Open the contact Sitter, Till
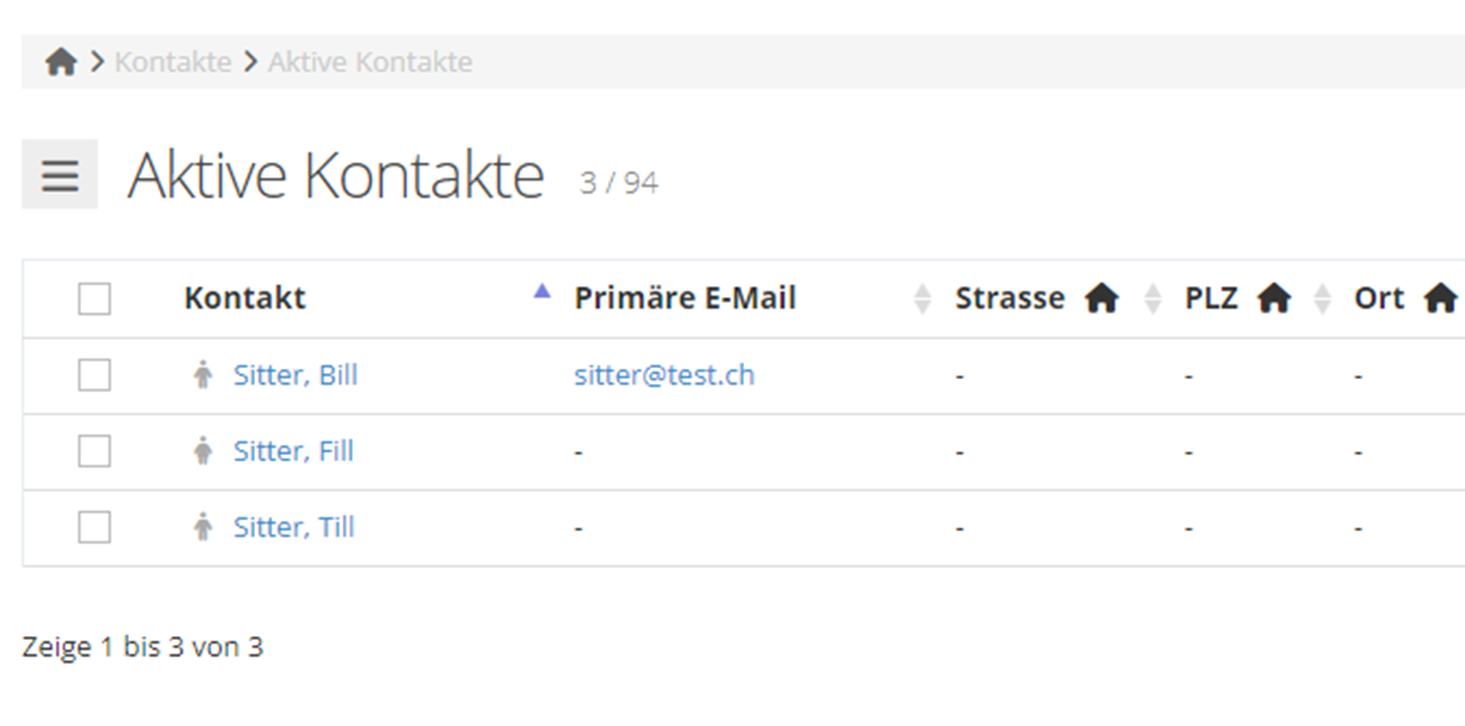The image size is (1465, 726). click(294, 527)
